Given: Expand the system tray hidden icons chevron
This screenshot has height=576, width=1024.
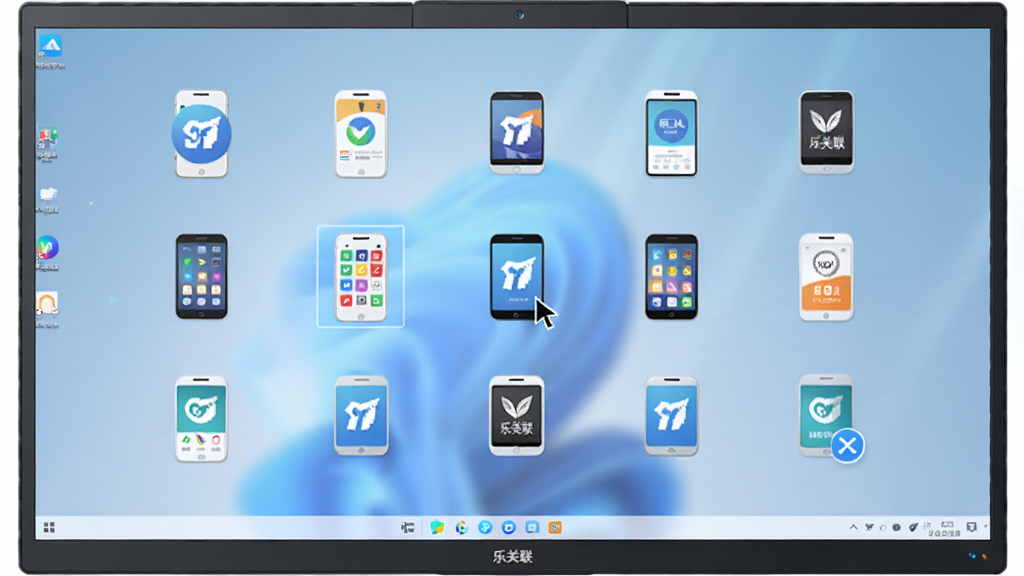Looking at the screenshot, I should click(x=854, y=527).
